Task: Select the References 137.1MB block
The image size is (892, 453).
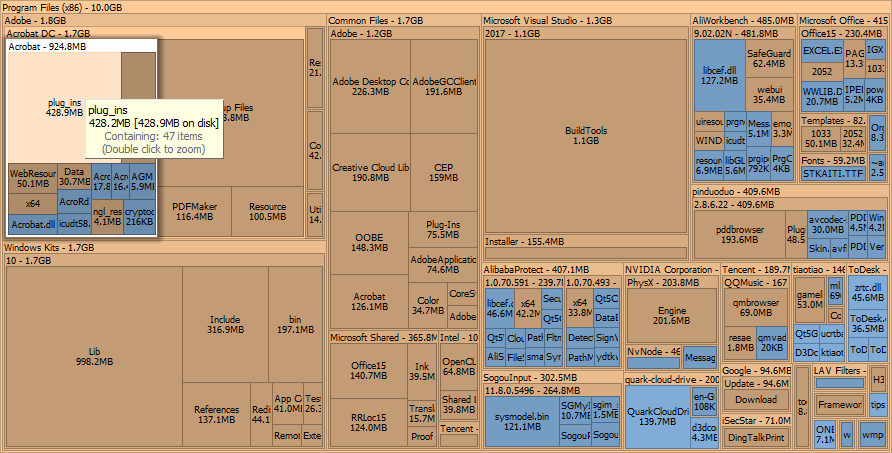Action: click(216, 414)
